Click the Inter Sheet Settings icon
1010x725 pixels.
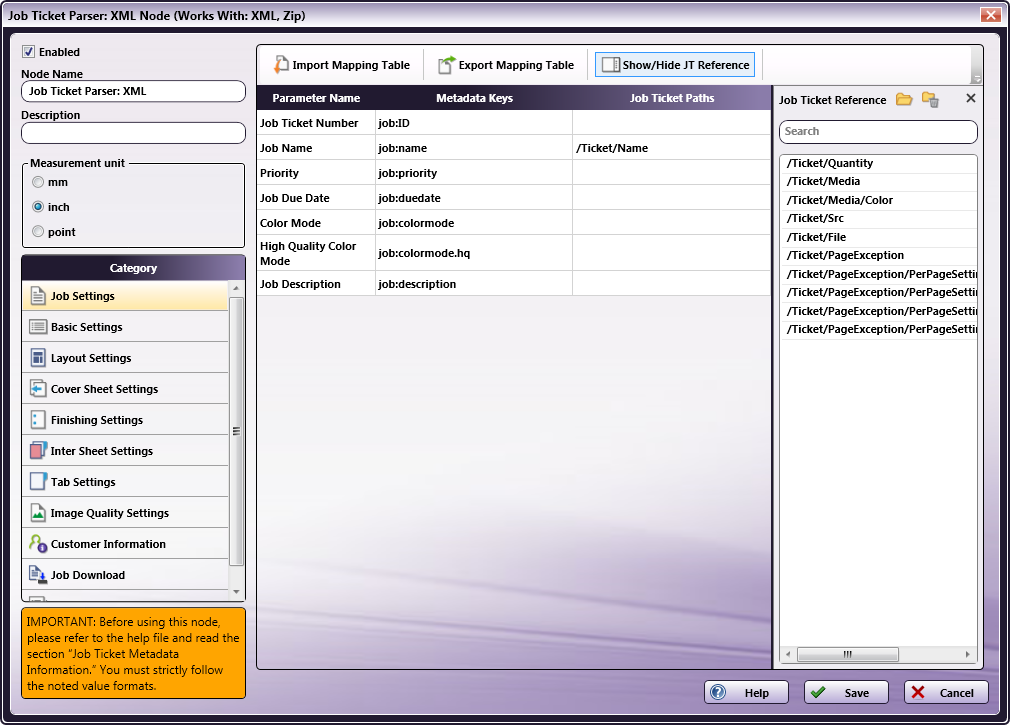coord(38,450)
